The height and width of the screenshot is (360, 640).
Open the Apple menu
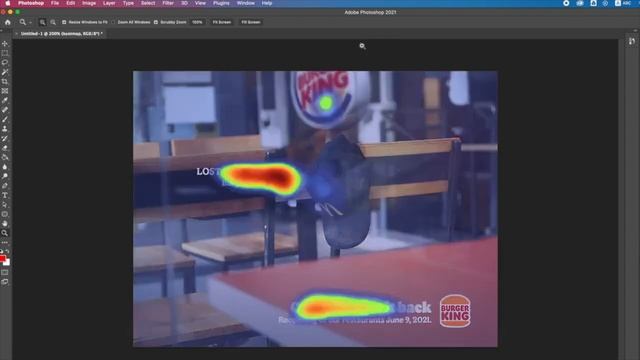point(8,3)
